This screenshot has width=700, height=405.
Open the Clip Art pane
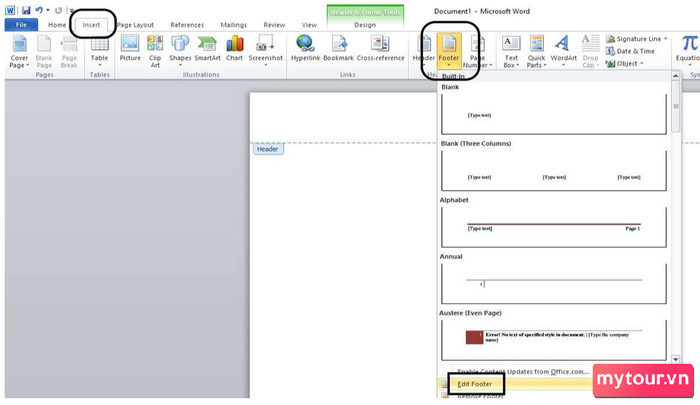pos(155,51)
